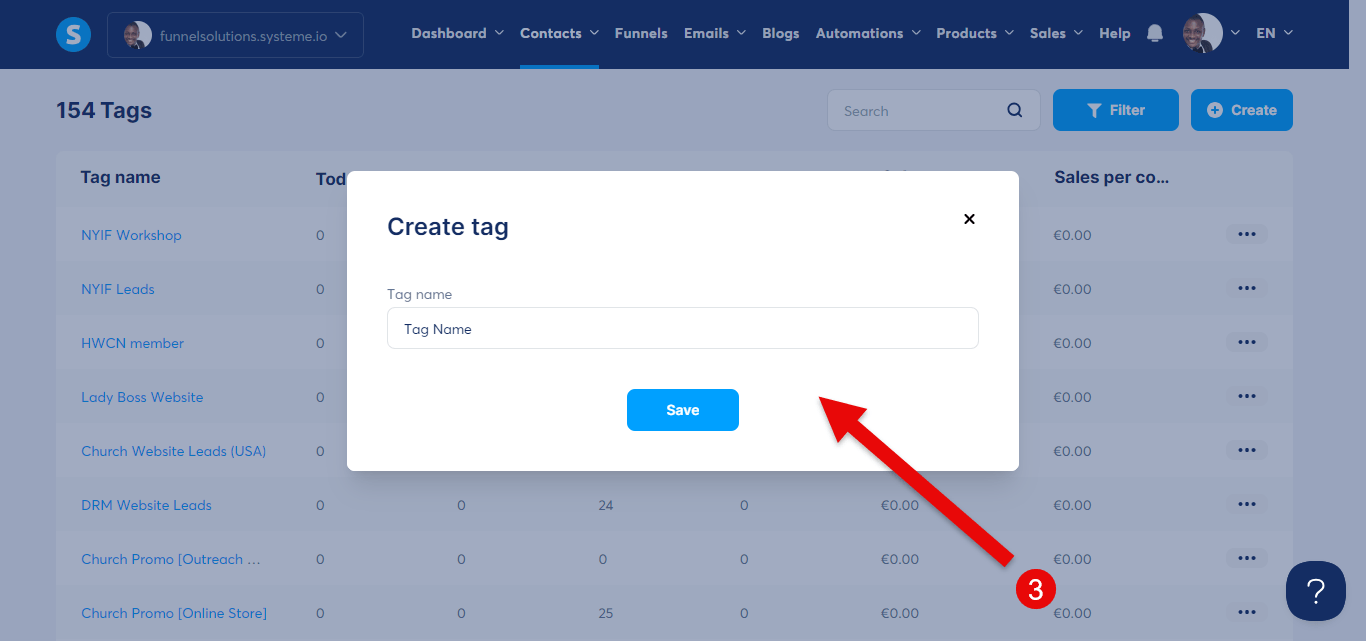Open the Blogs menu item
This screenshot has width=1366, height=641.
tap(780, 33)
